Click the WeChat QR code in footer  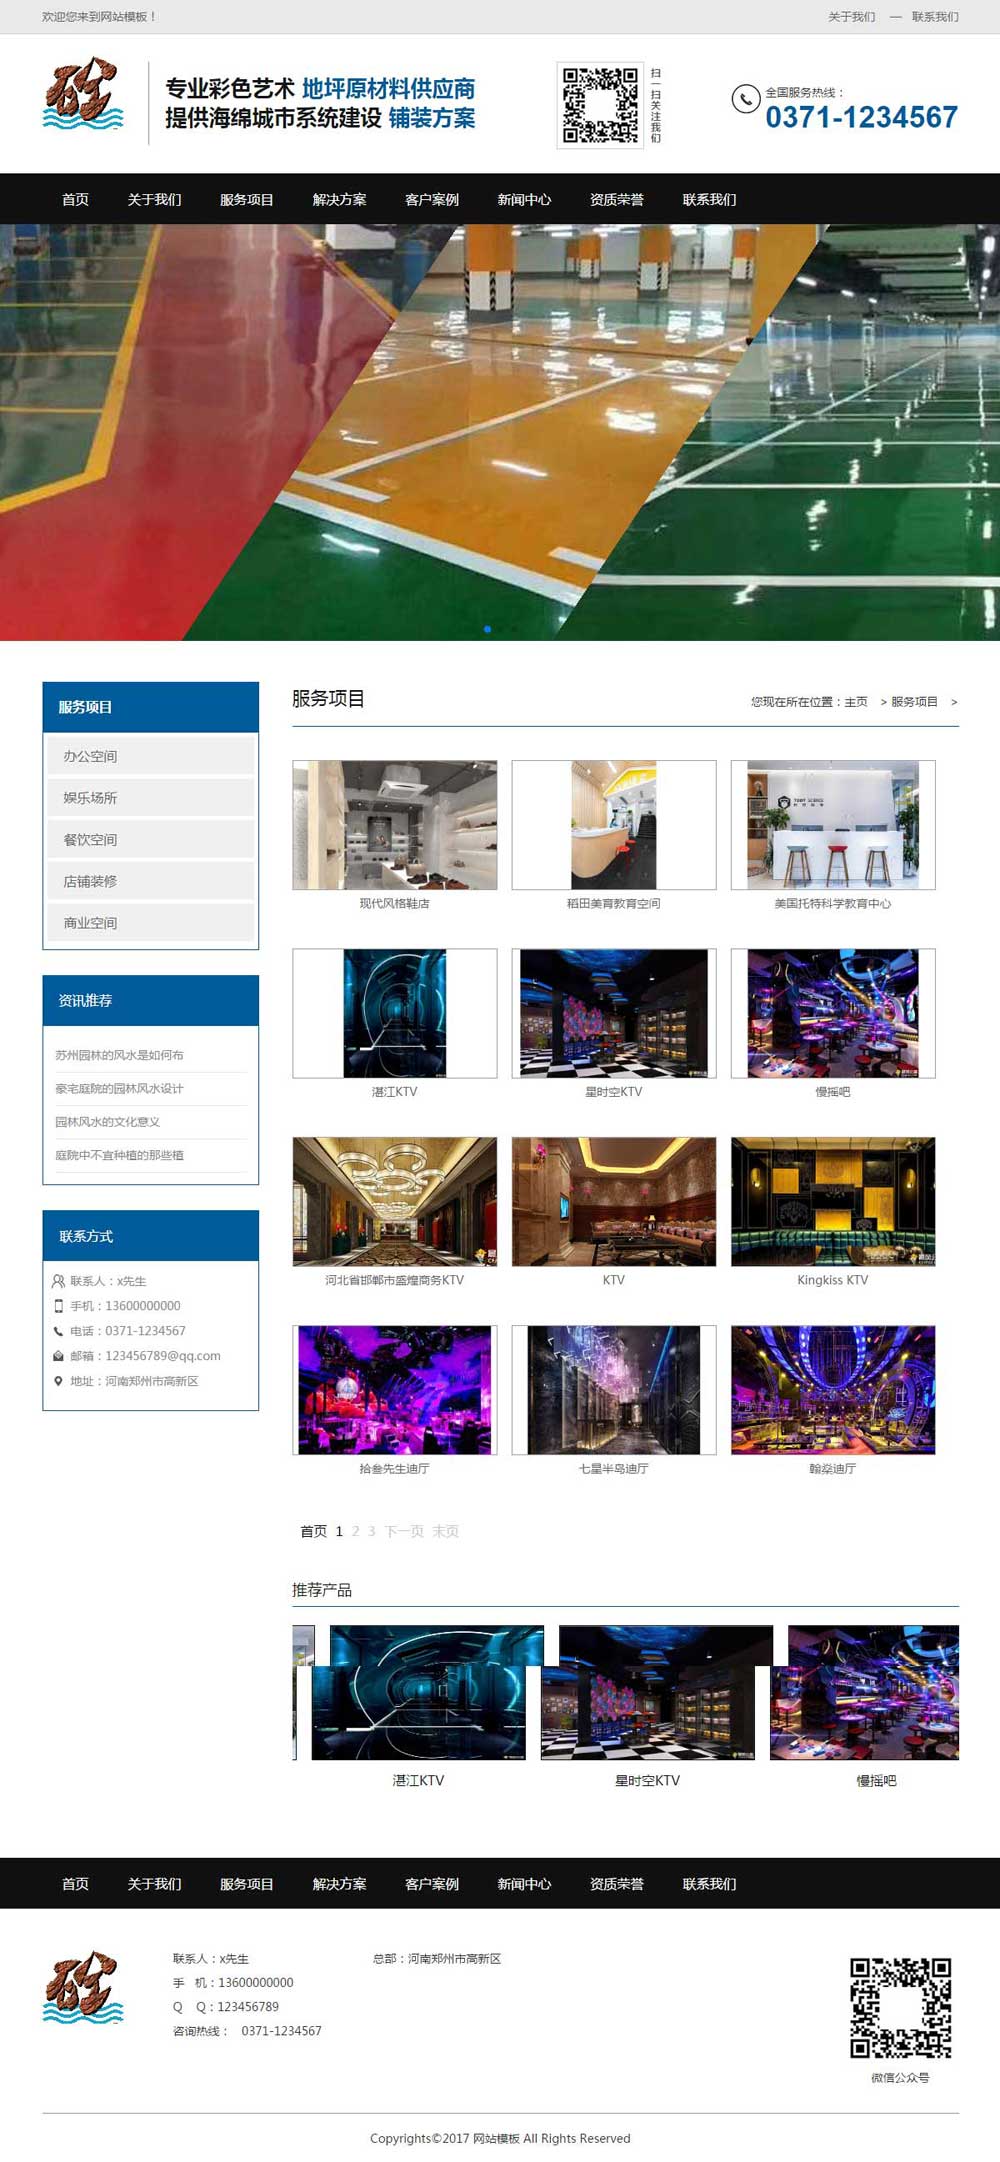pos(900,2006)
